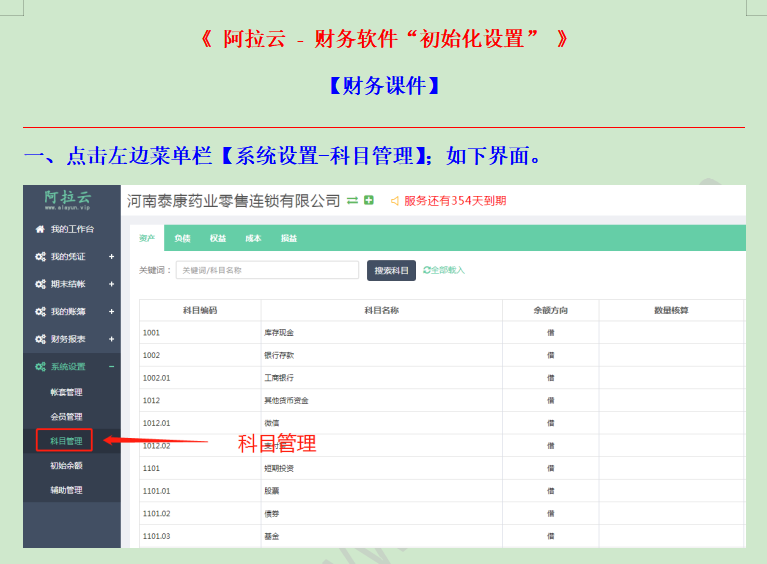Expand 期末结帐 with the plus sign
767x564 pixels.
112,284
